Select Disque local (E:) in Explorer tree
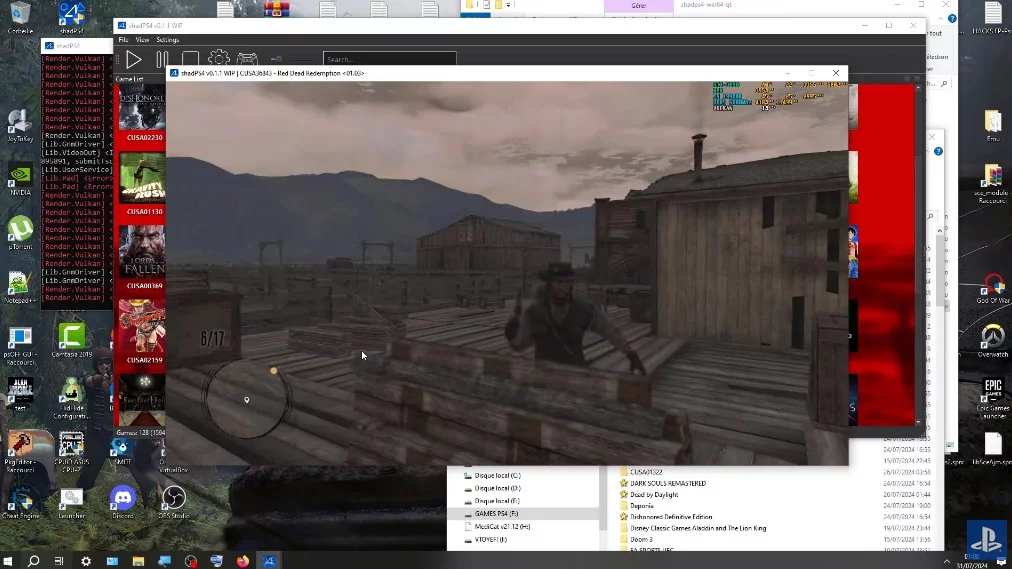The height and width of the screenshot is (569, 1012). pyautogui.click(x=497, y=501)
